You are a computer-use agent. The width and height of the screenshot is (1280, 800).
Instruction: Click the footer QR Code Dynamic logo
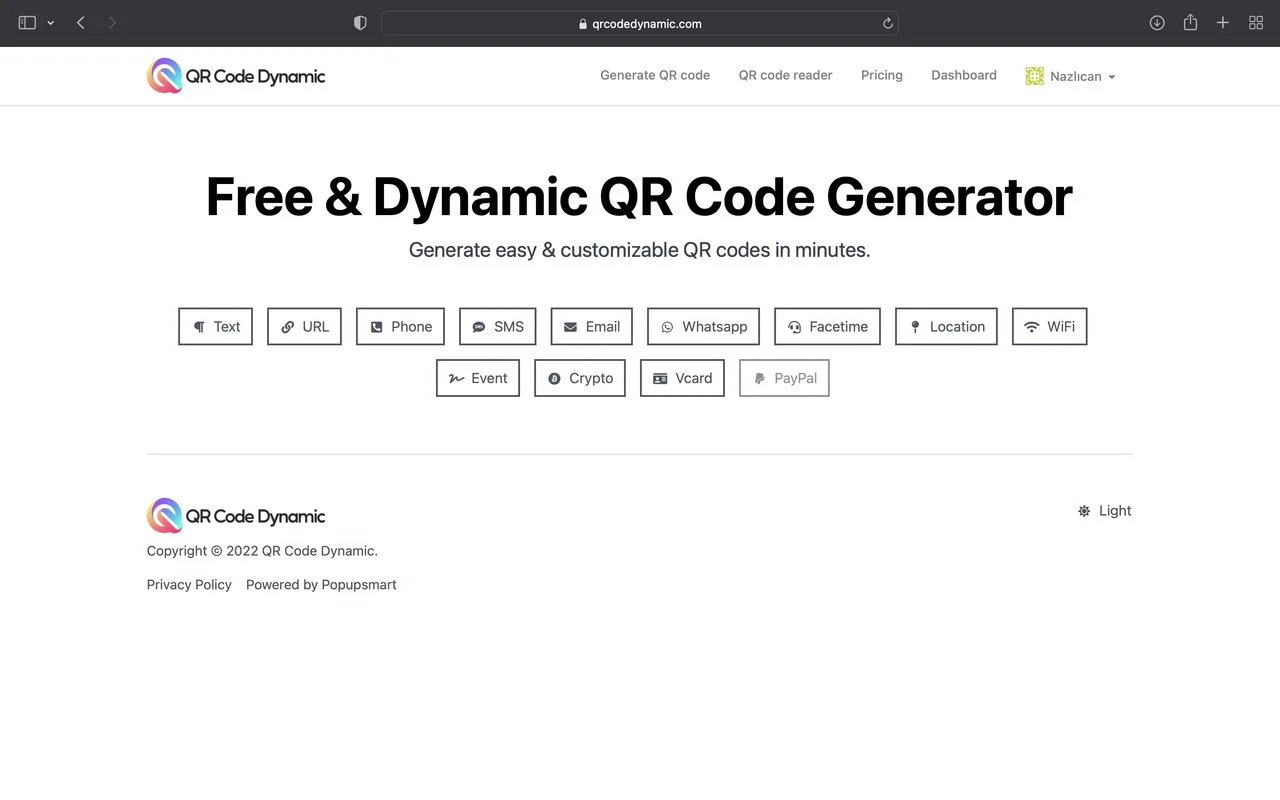click(236, 516)
